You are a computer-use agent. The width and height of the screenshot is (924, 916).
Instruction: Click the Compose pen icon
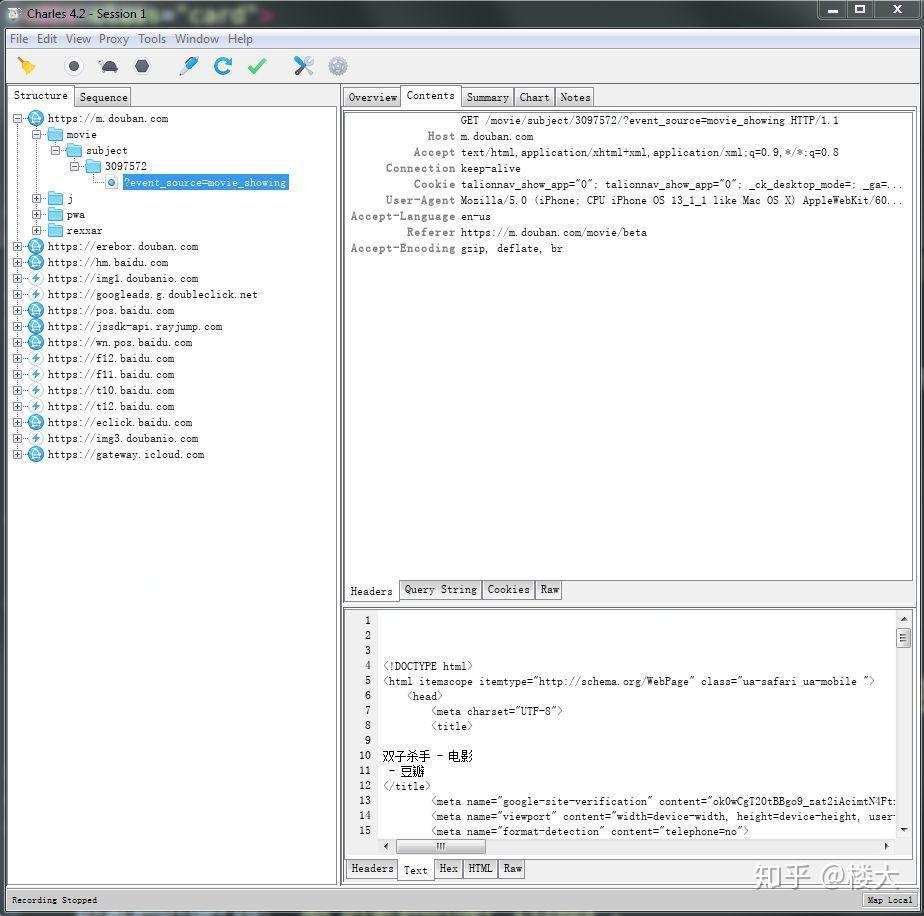(x=188, y=66)
